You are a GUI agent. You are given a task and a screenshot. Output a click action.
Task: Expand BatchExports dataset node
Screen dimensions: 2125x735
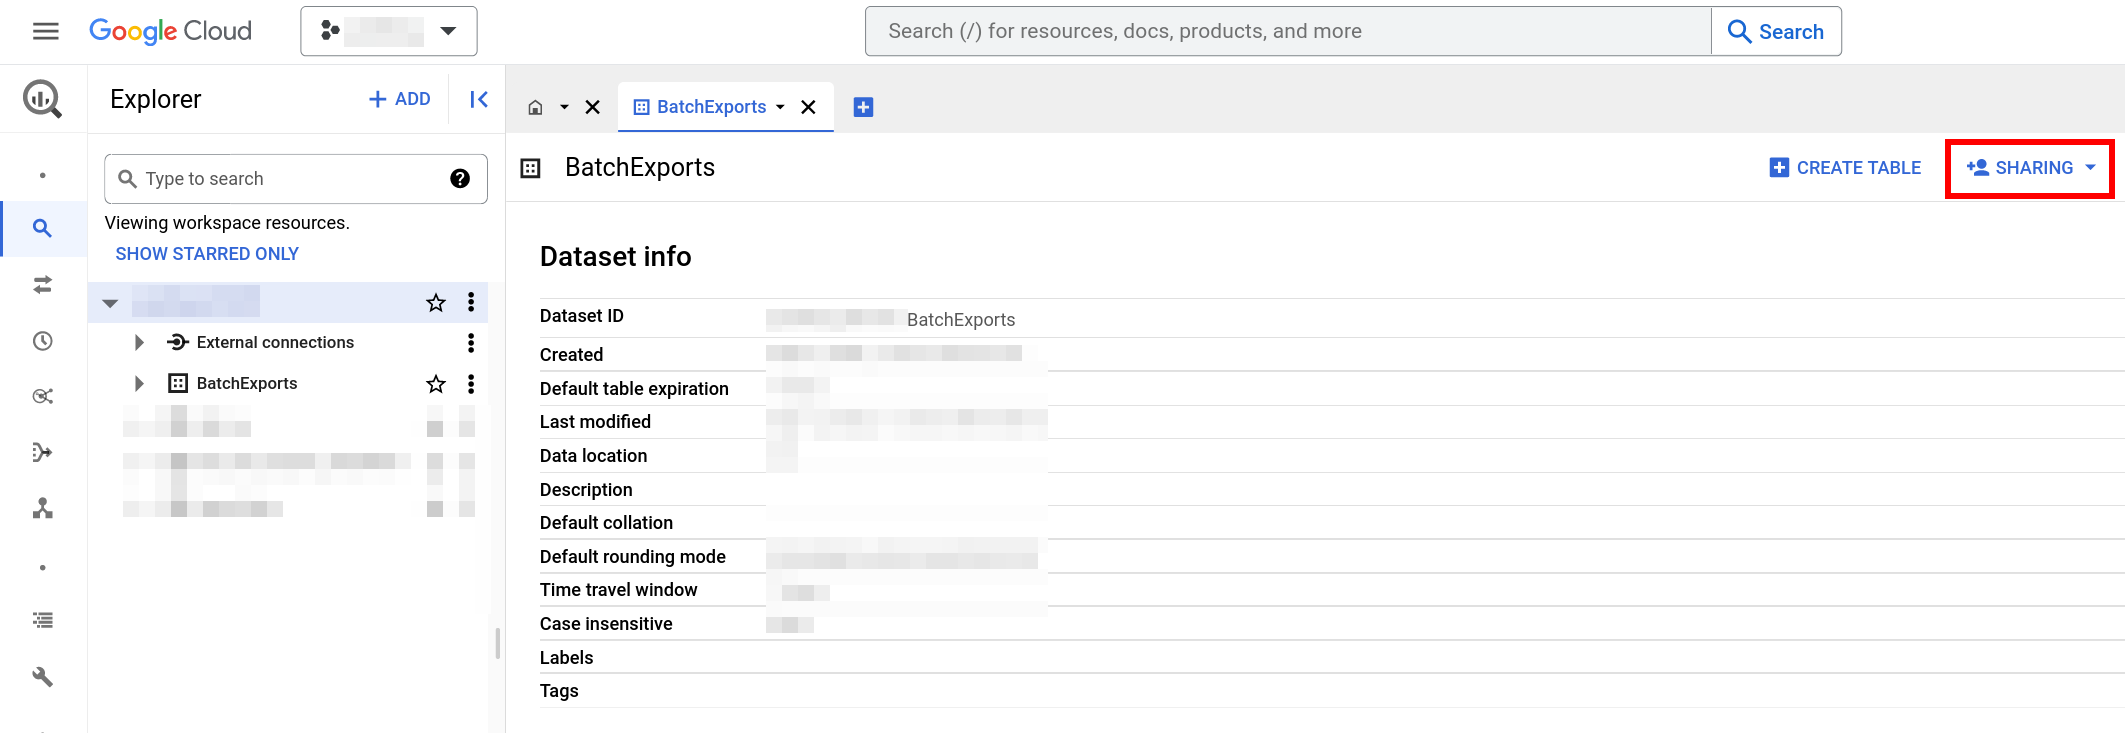click(139, 384)
